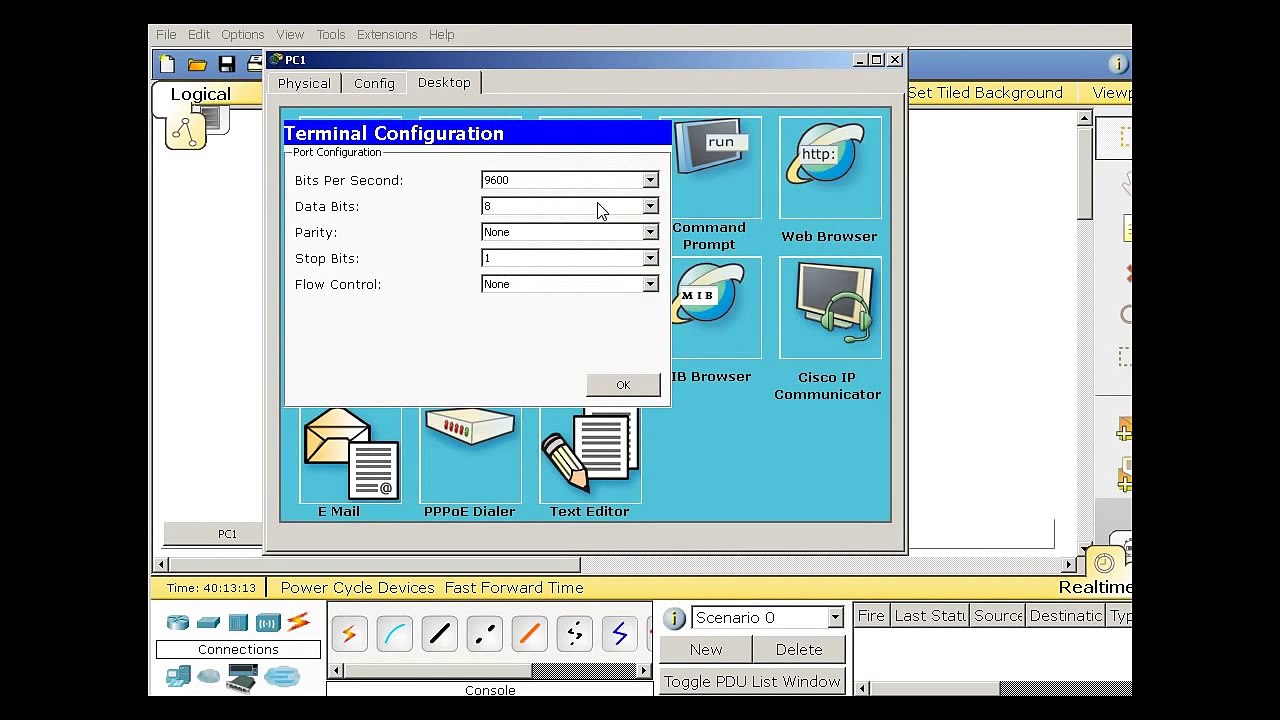Viewport: 1280px width, 720px height.
Task: Confirm terminal settings with OK
Action: tap(623, 385)
